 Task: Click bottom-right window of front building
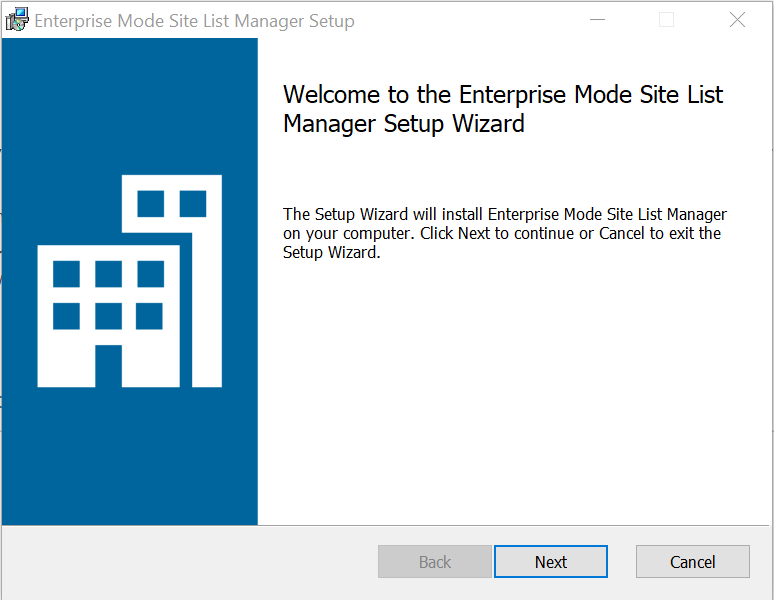click(x=150, y=316)
